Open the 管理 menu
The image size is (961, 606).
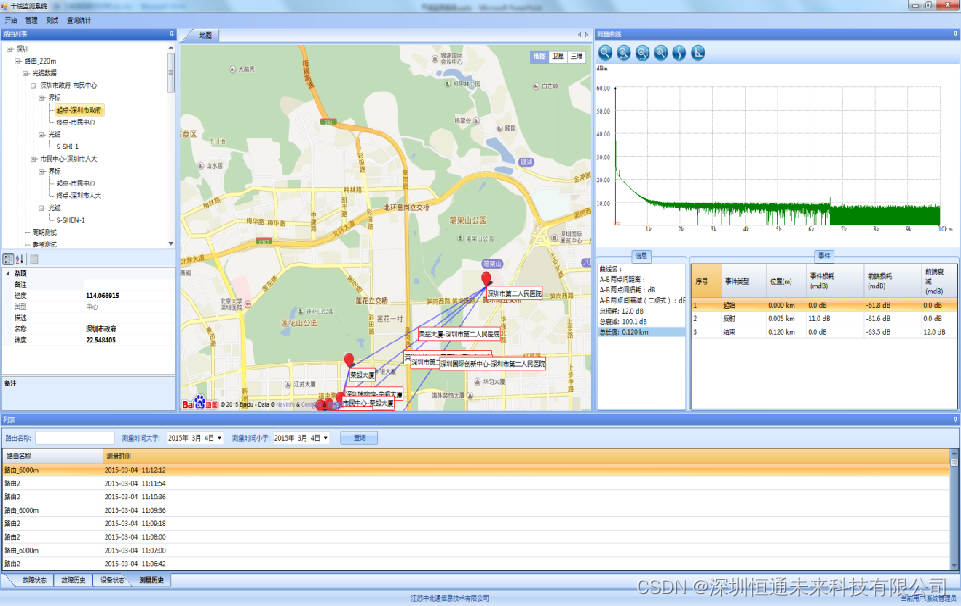tap(31, 20)
